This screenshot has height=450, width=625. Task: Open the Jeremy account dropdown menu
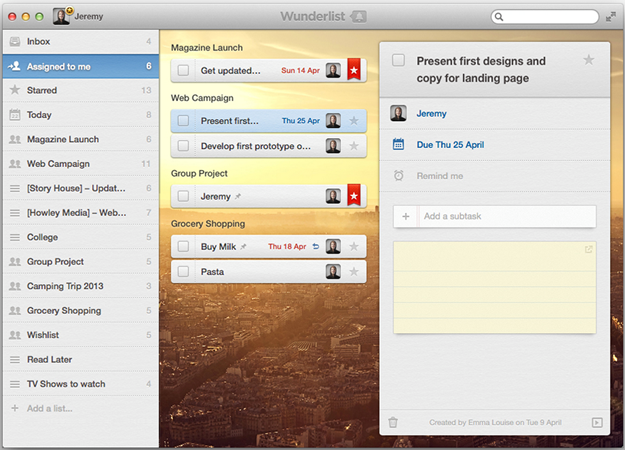[x=78, y=17]
